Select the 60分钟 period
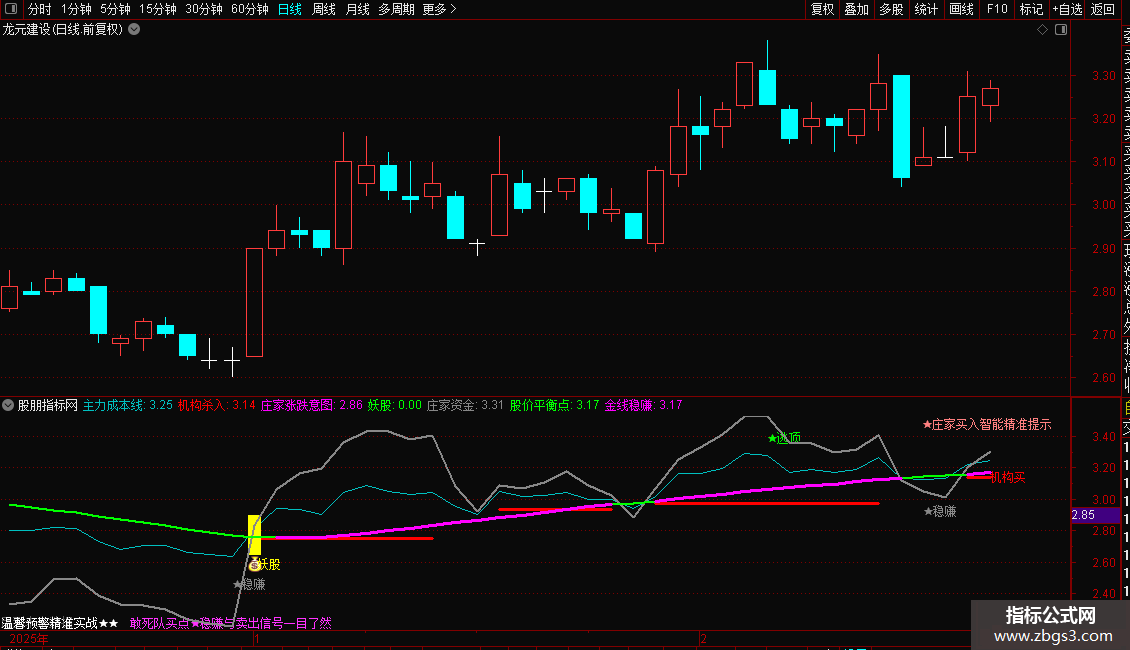Image resolution: width=1130 pixels, height=650 pixels. pyautogui.click(x=250, y=9)
